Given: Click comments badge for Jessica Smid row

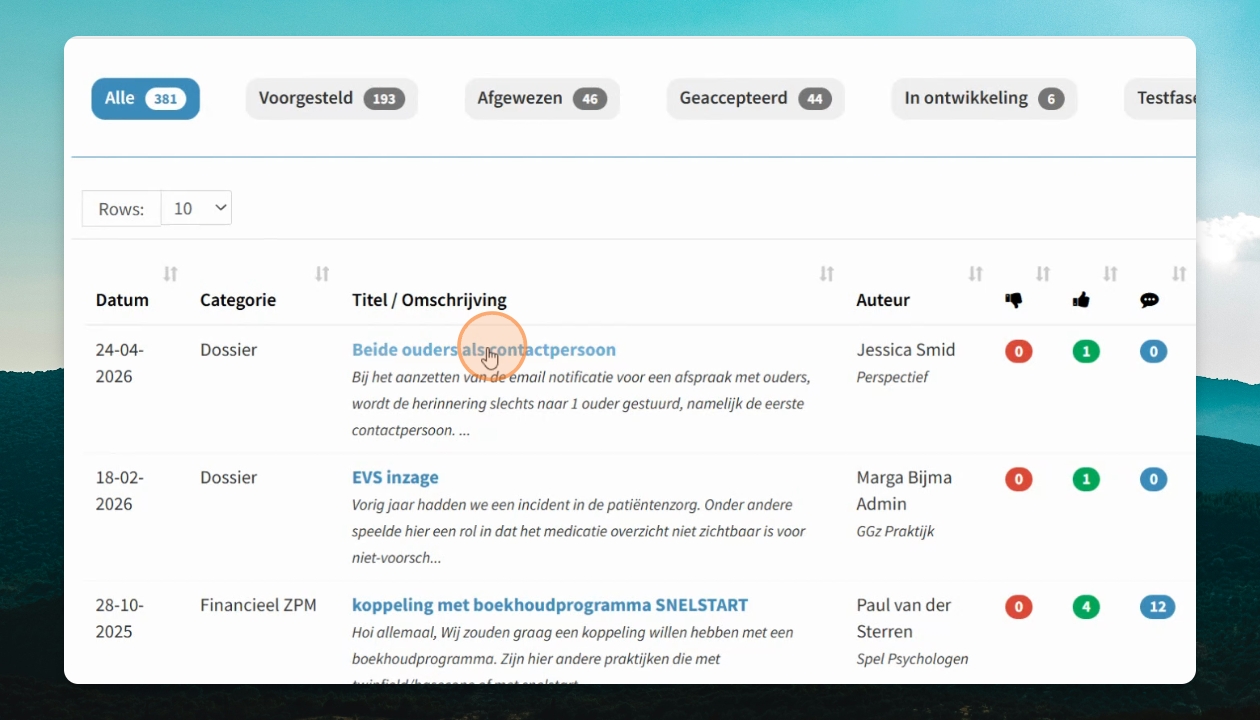Looking at the screenshot, I should (x=1153, y=351).
